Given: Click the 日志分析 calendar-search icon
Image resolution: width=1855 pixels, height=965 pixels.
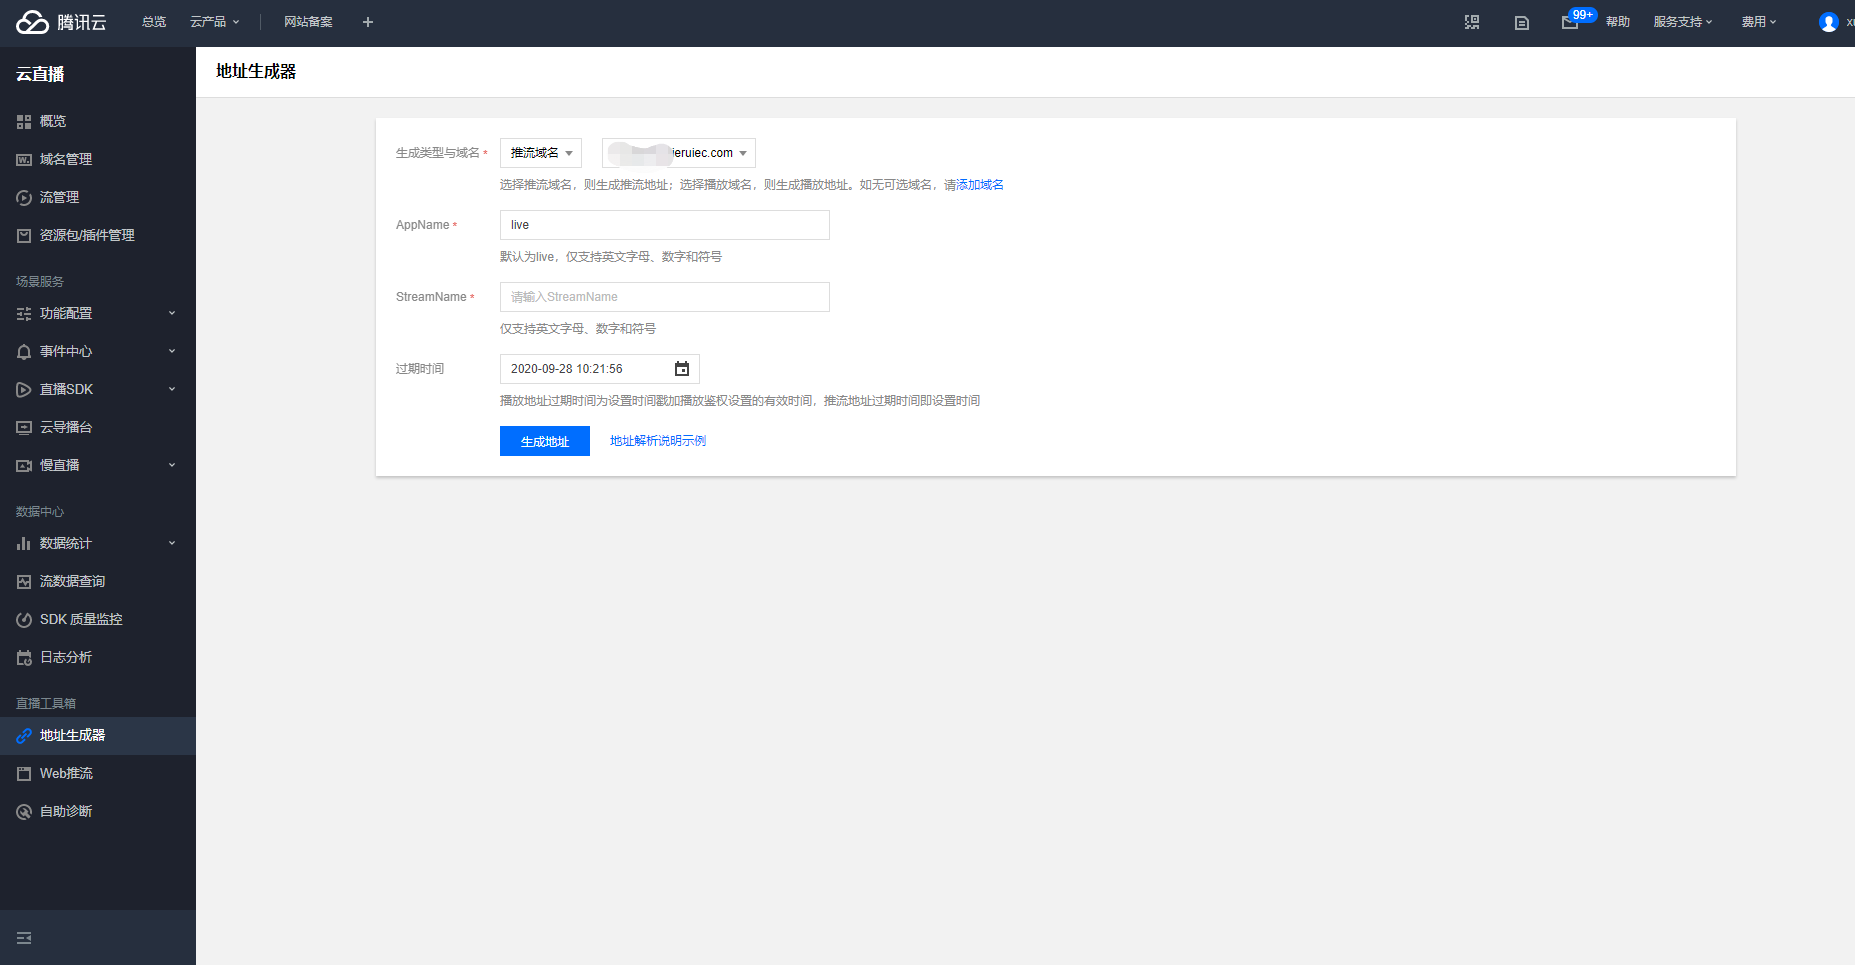Looking at the screenshot, I should click(x=24, y=658).
